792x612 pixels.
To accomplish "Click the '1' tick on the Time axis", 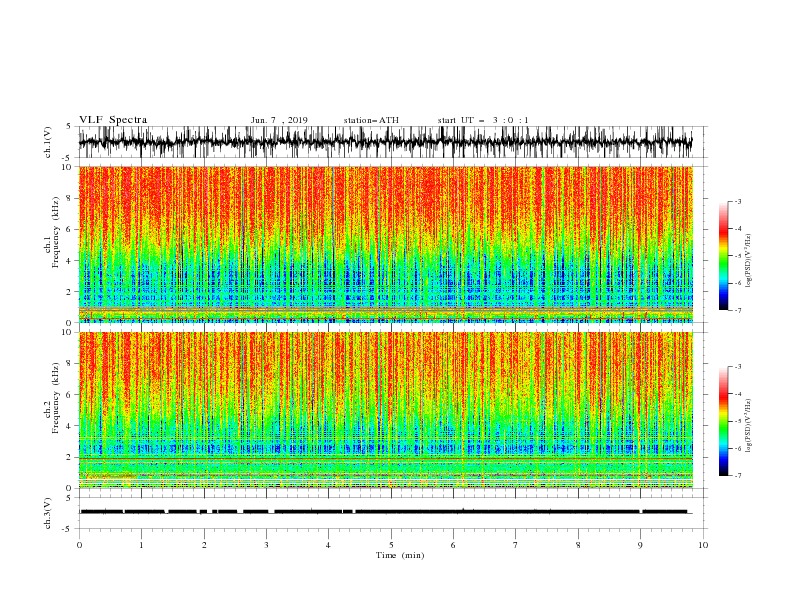I will coord(141,545).
